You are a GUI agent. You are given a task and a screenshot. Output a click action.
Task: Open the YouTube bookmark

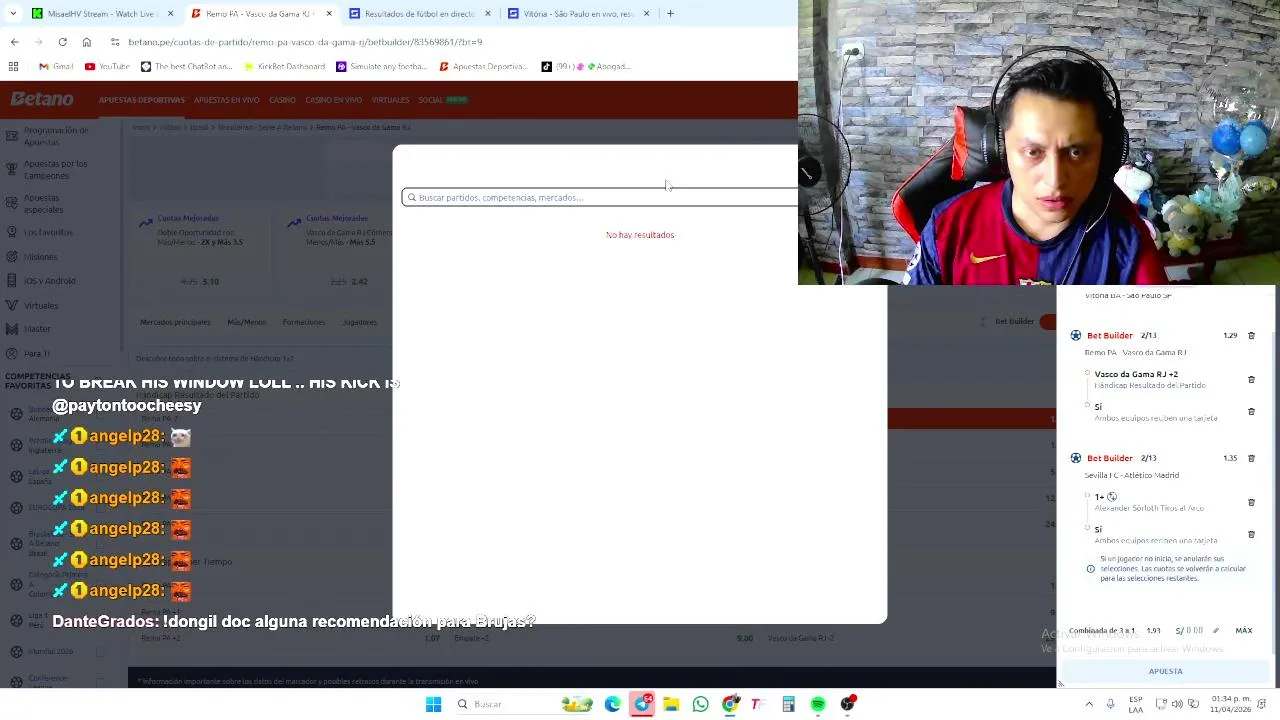pyautogui.click(x=107, y=66)
